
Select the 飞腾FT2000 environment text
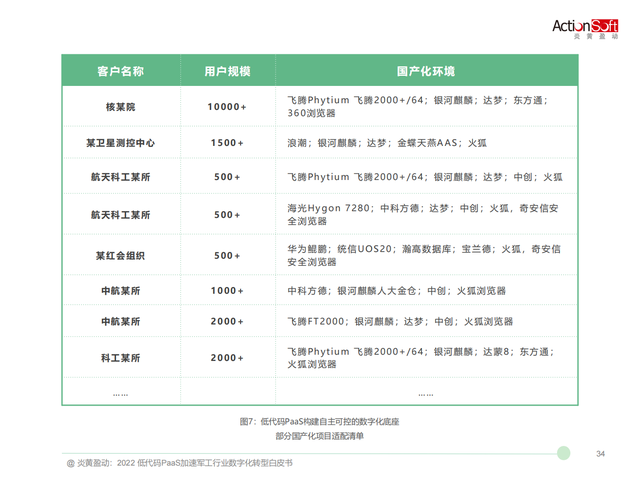400,322
